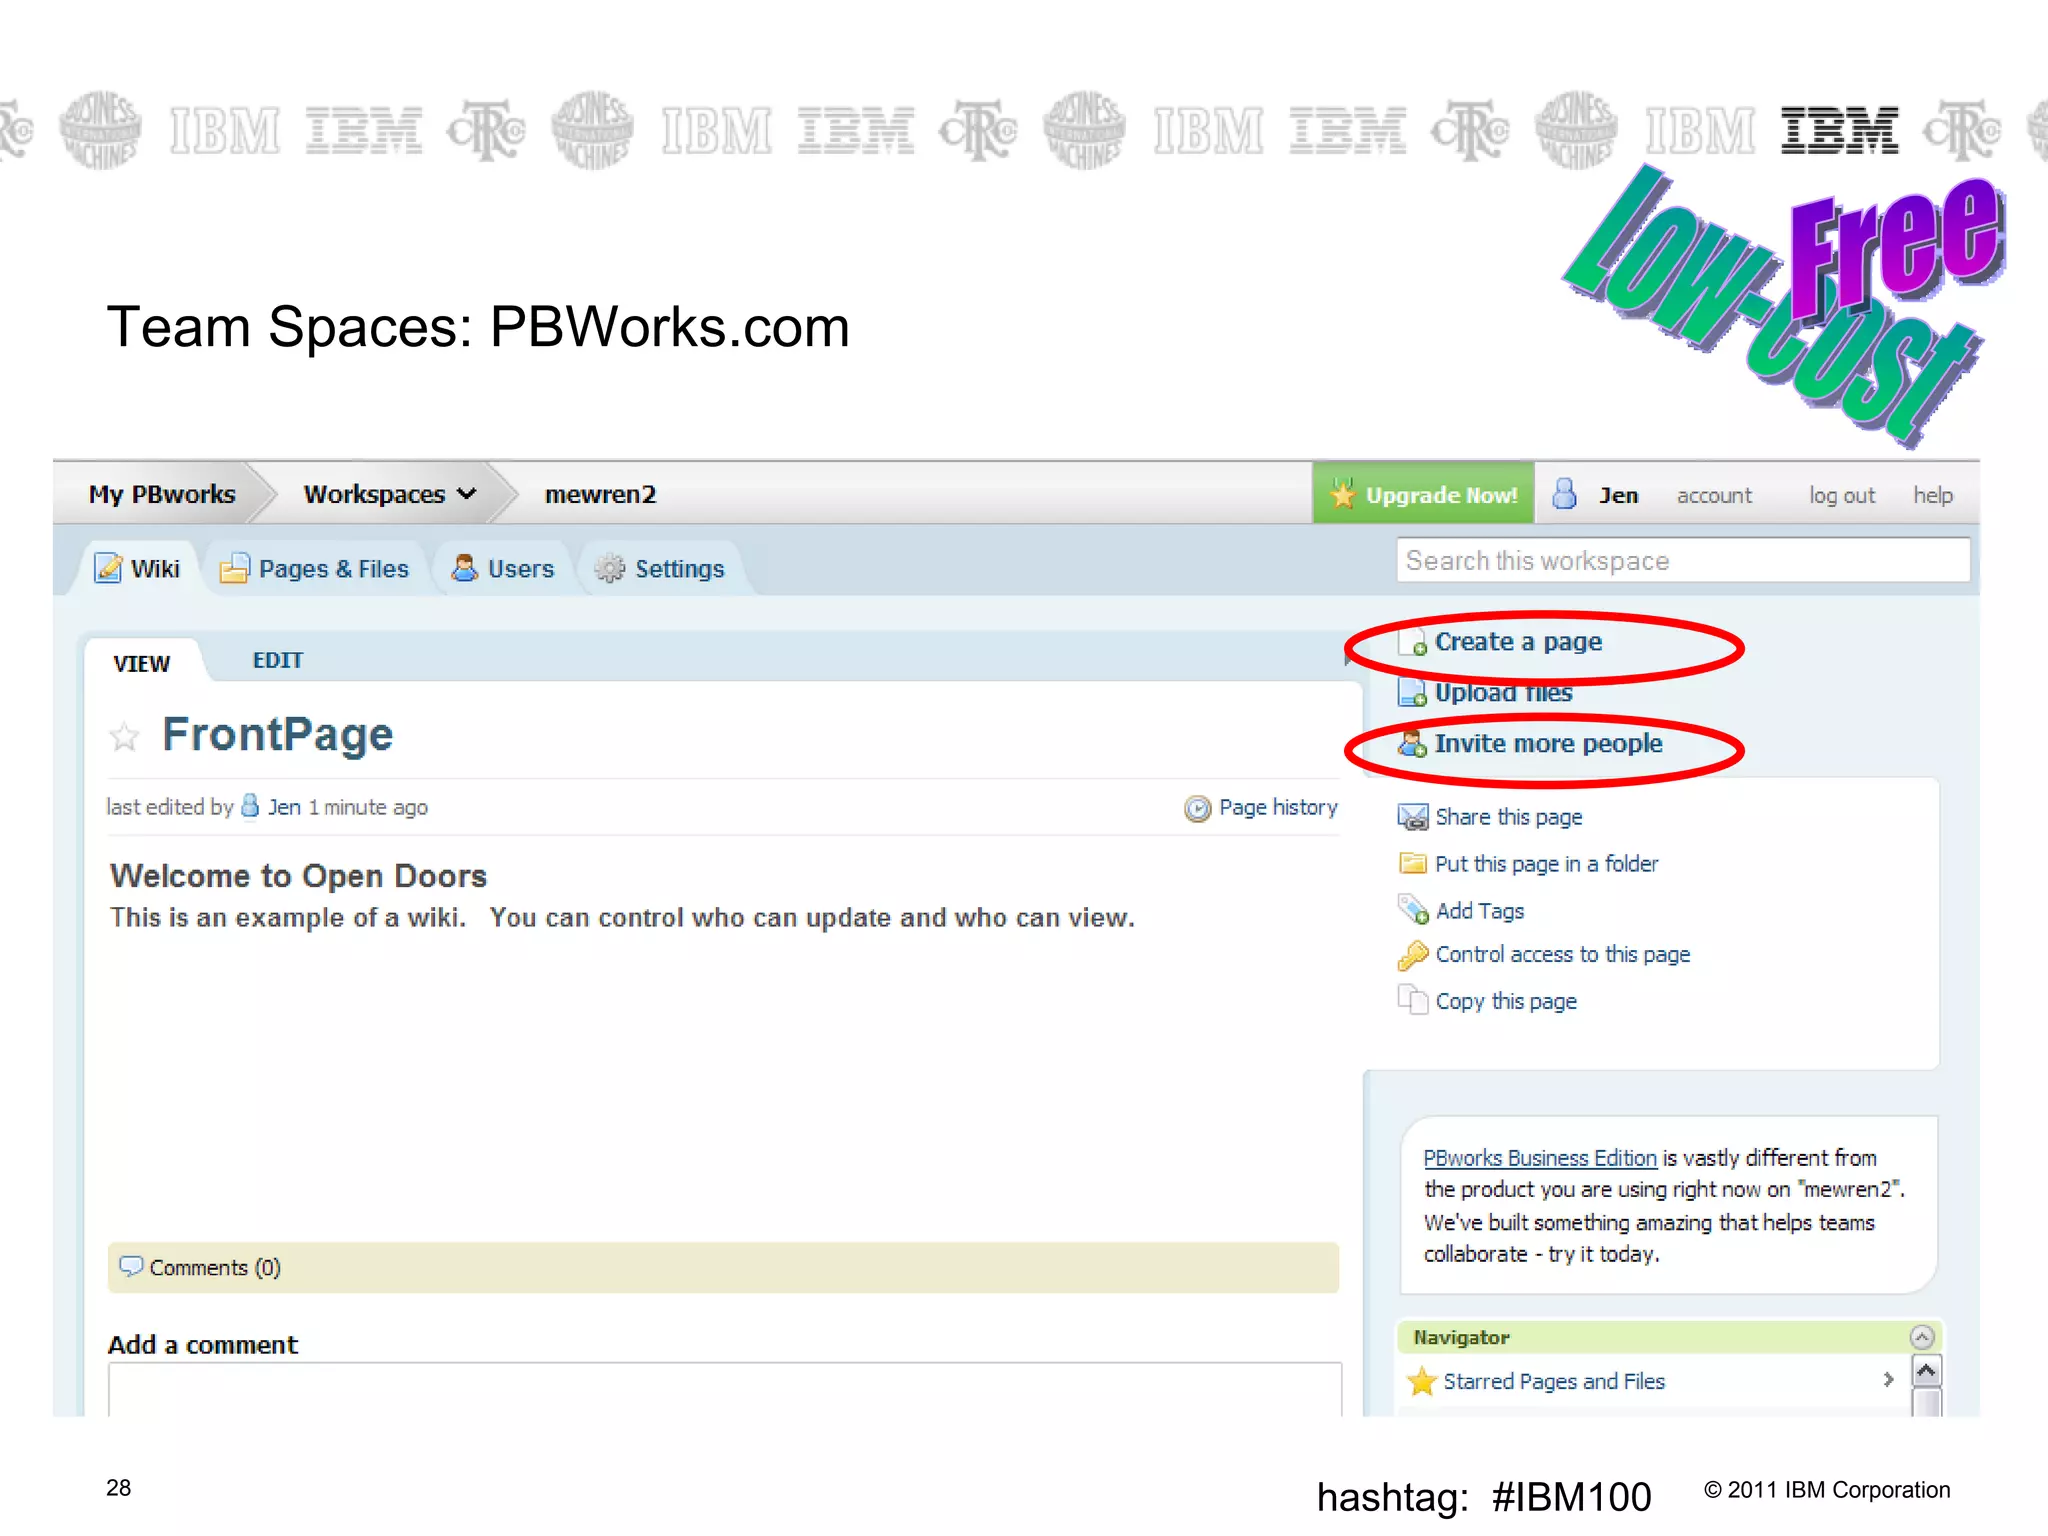
Task: Click the Comments speech bubble icon
Action: 131,1266
